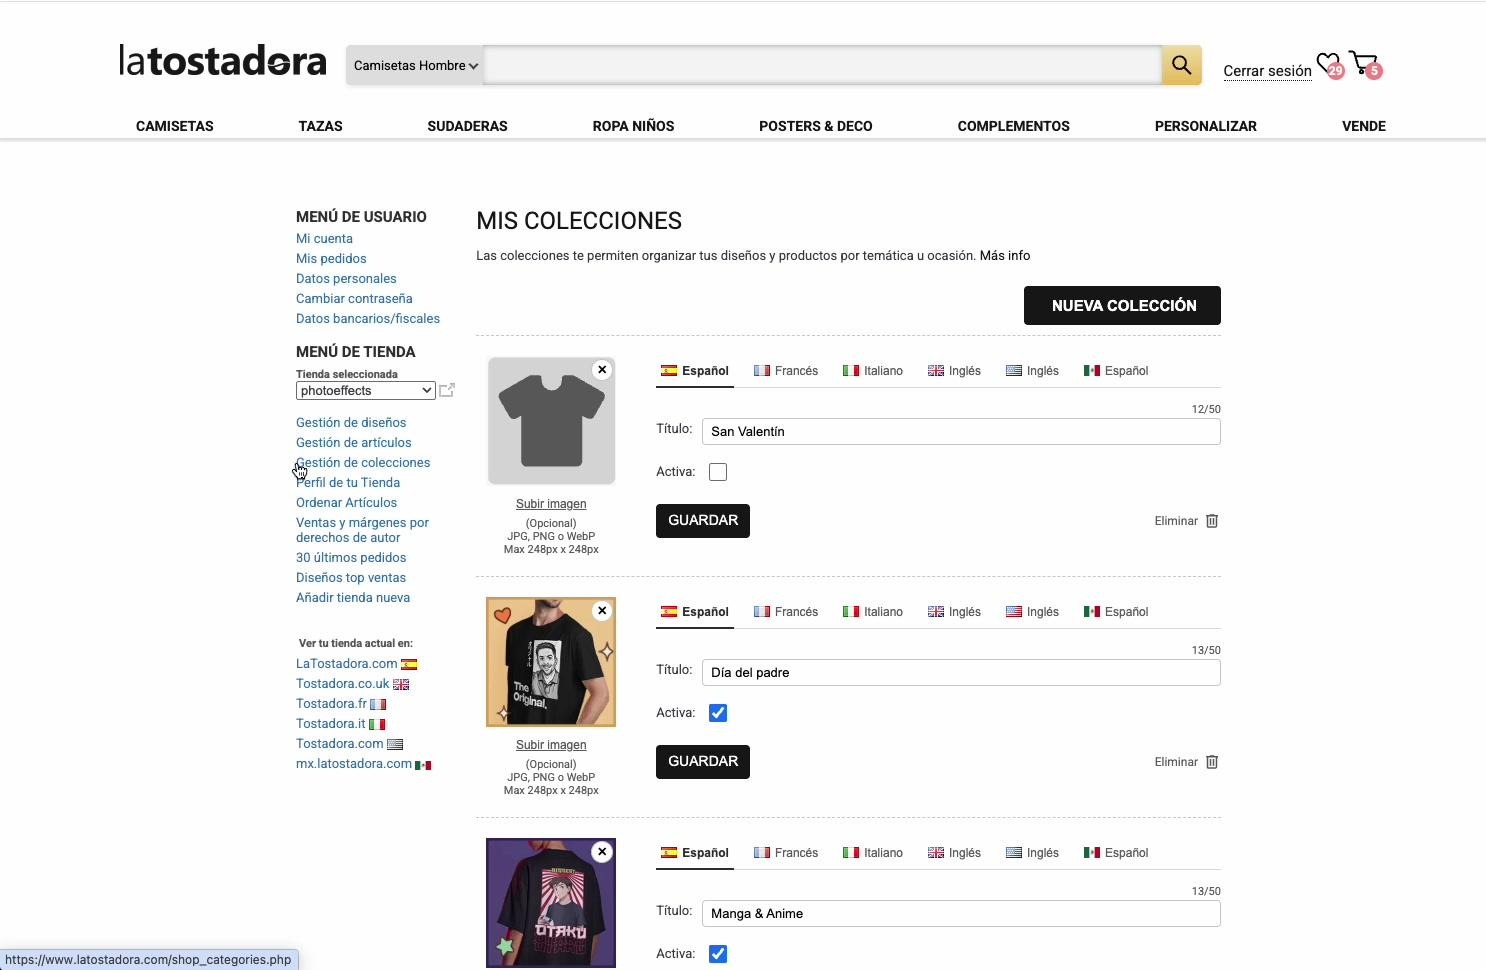Open the photoeffects store selector dropdown

pos(364,390)
